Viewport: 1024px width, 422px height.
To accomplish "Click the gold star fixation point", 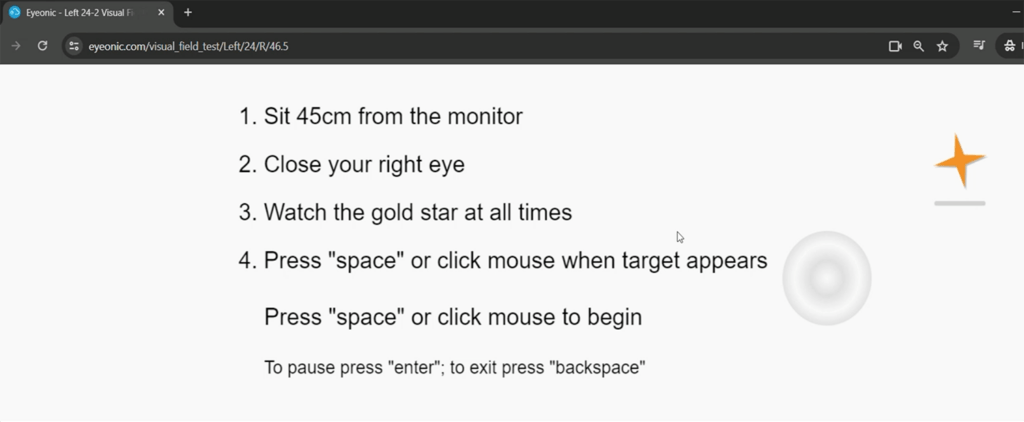I will [959, 160].
